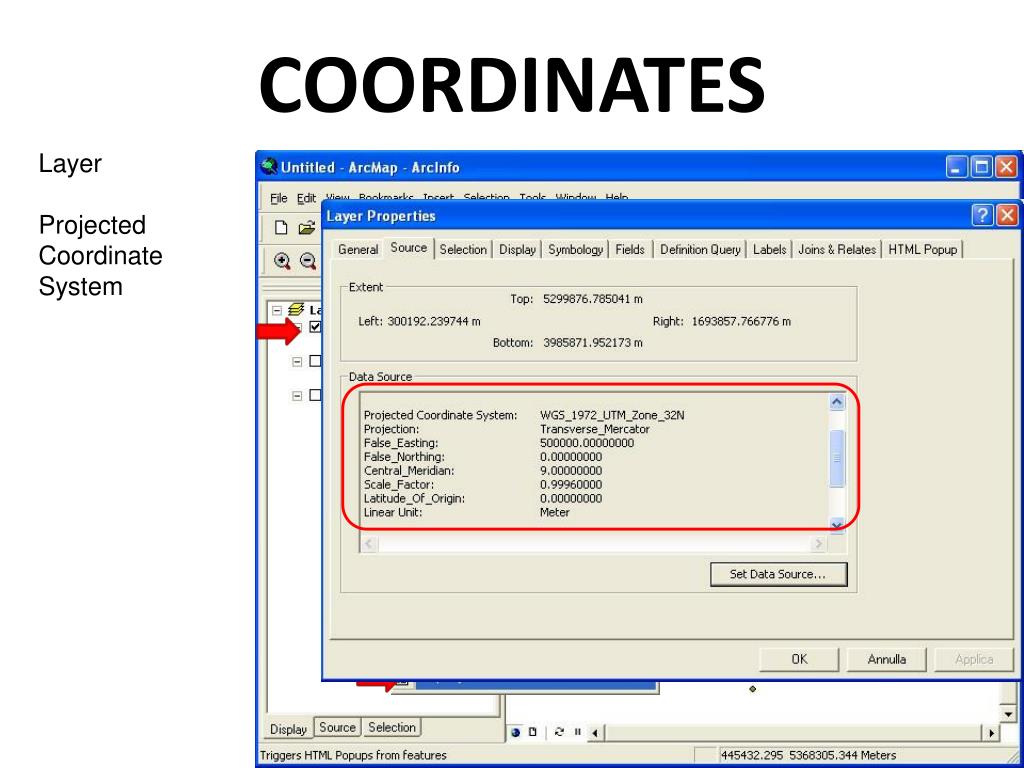Switch to the Display tab in Layer Properties
Screen dimensions: 1024x768
(x=517, y=249)
